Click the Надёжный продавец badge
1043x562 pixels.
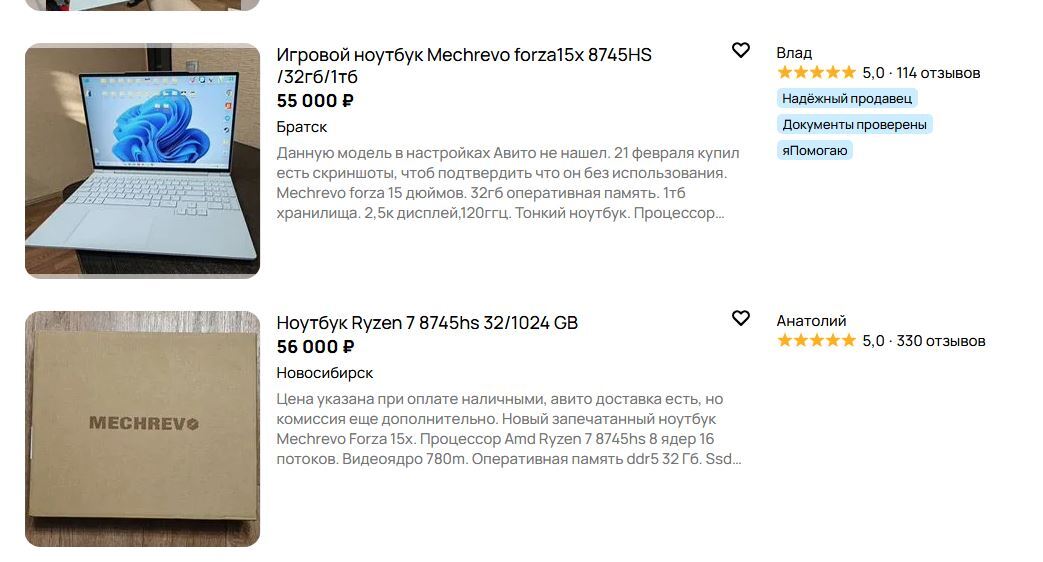[847, 98]
